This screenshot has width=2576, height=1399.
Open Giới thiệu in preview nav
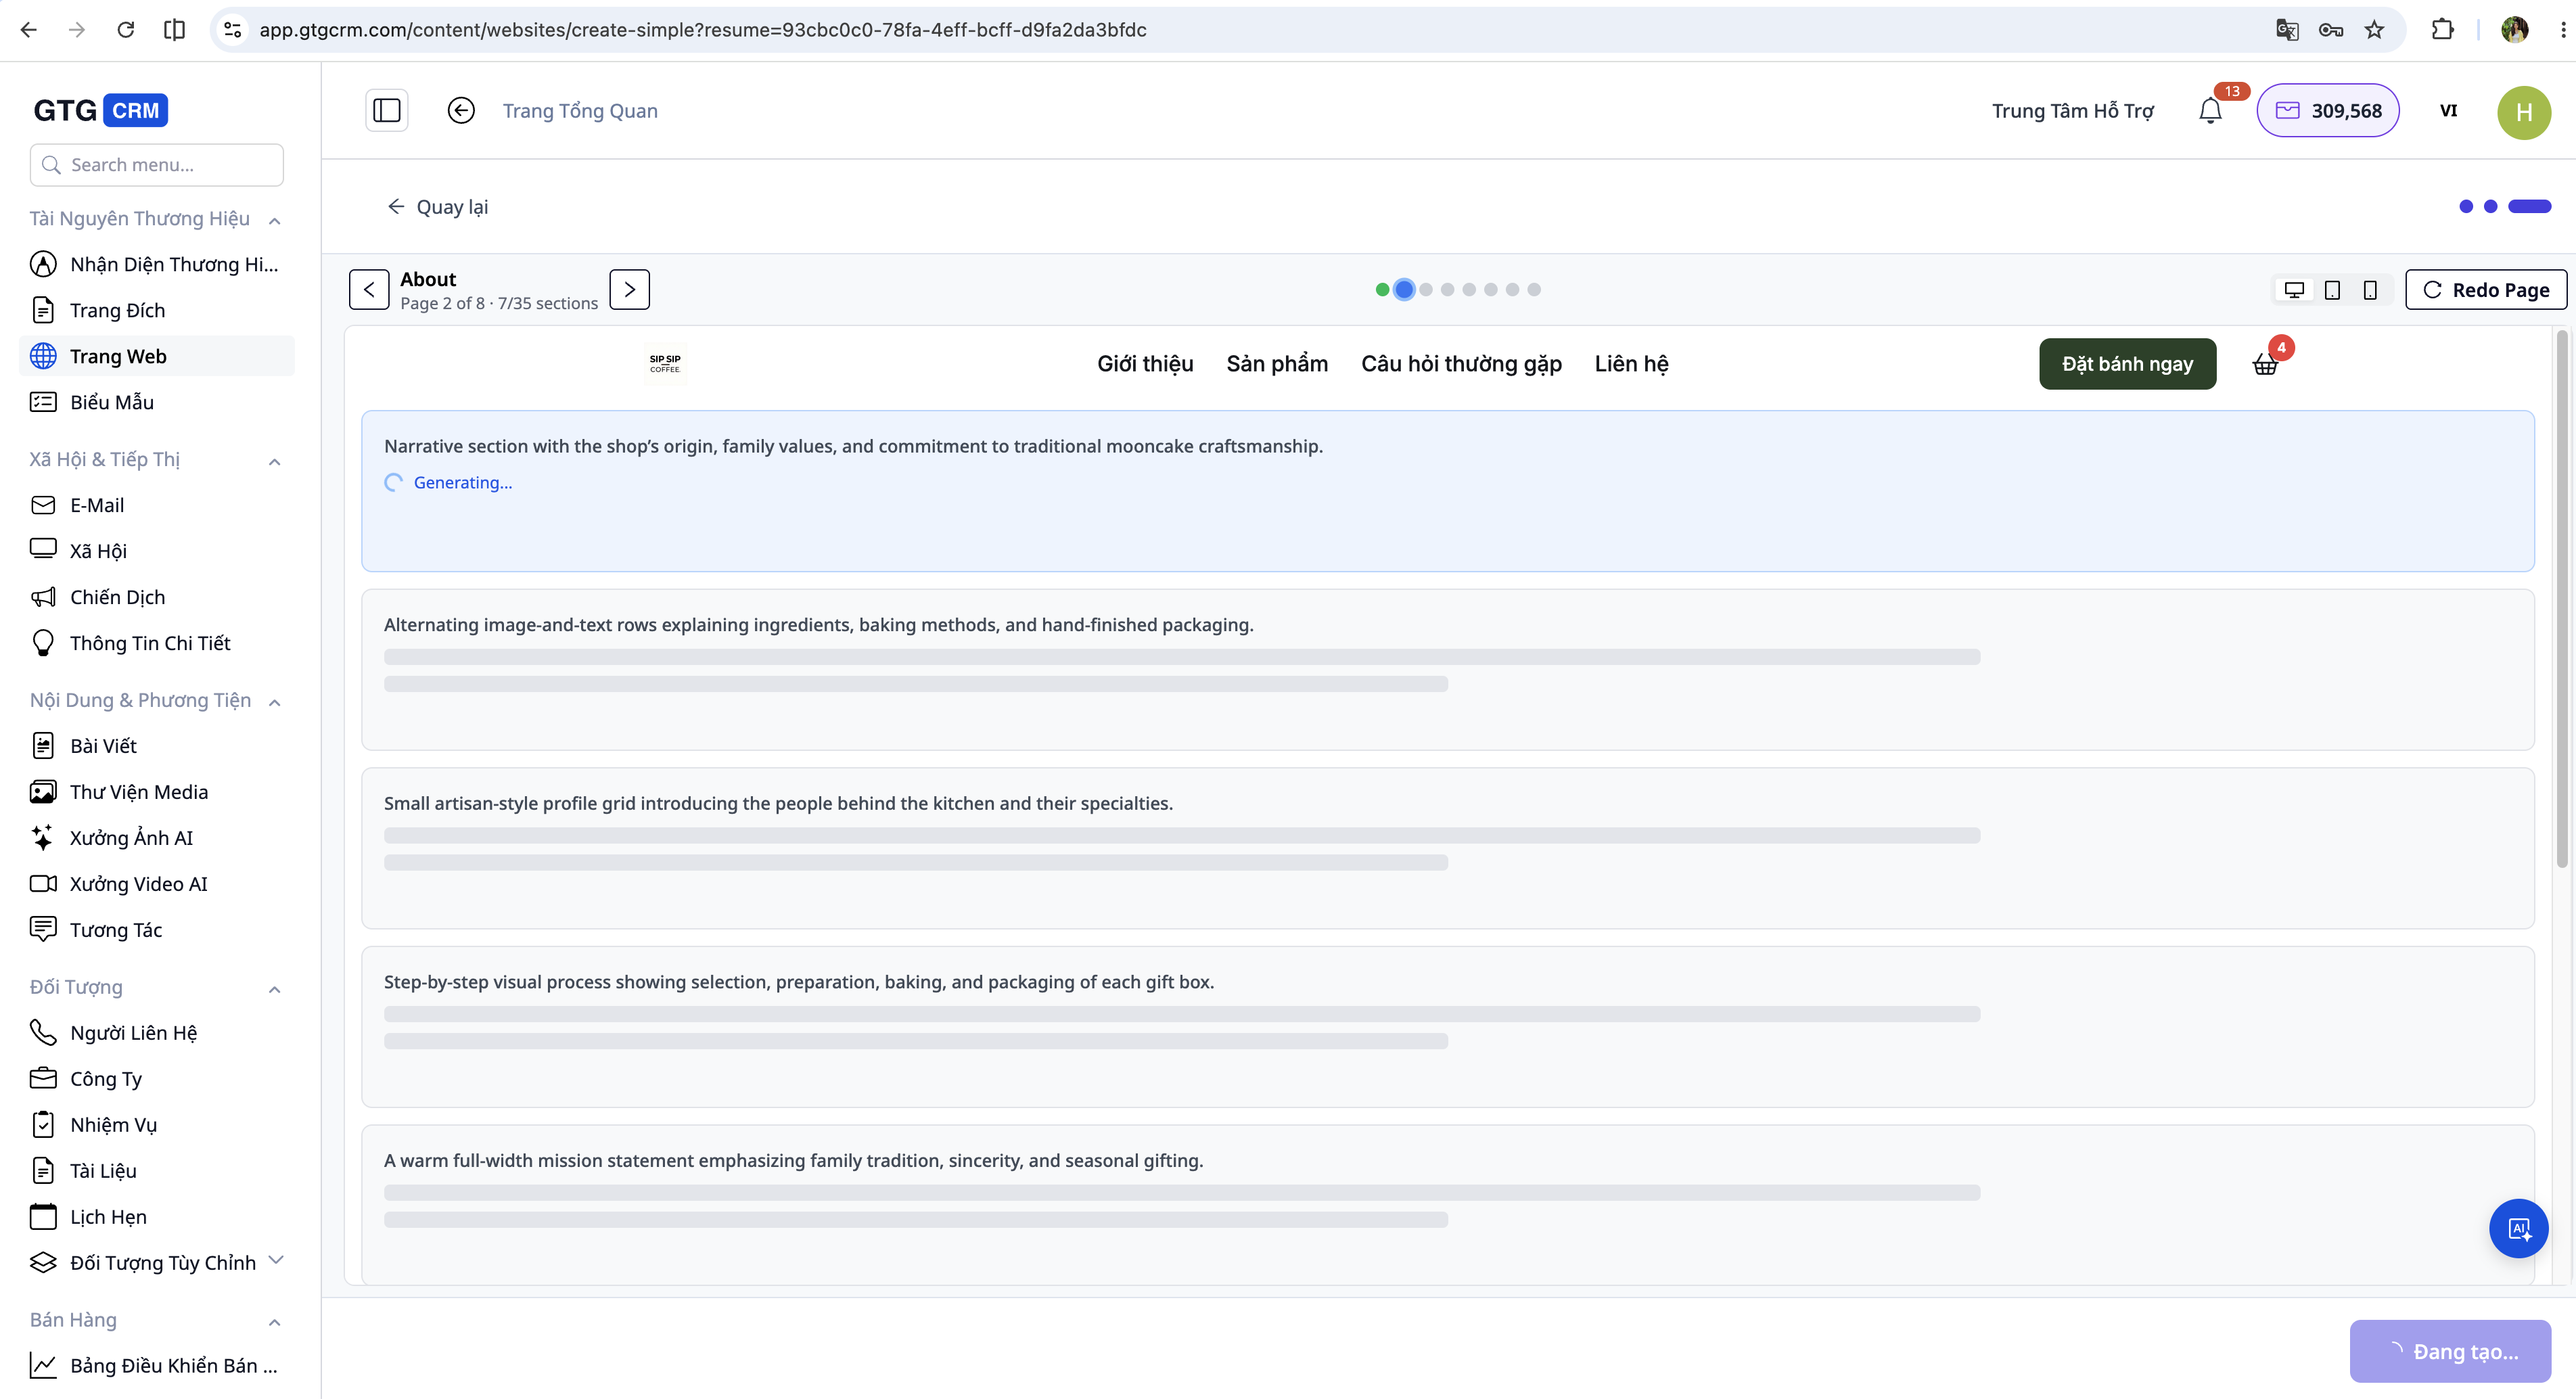coord(1145,363)
